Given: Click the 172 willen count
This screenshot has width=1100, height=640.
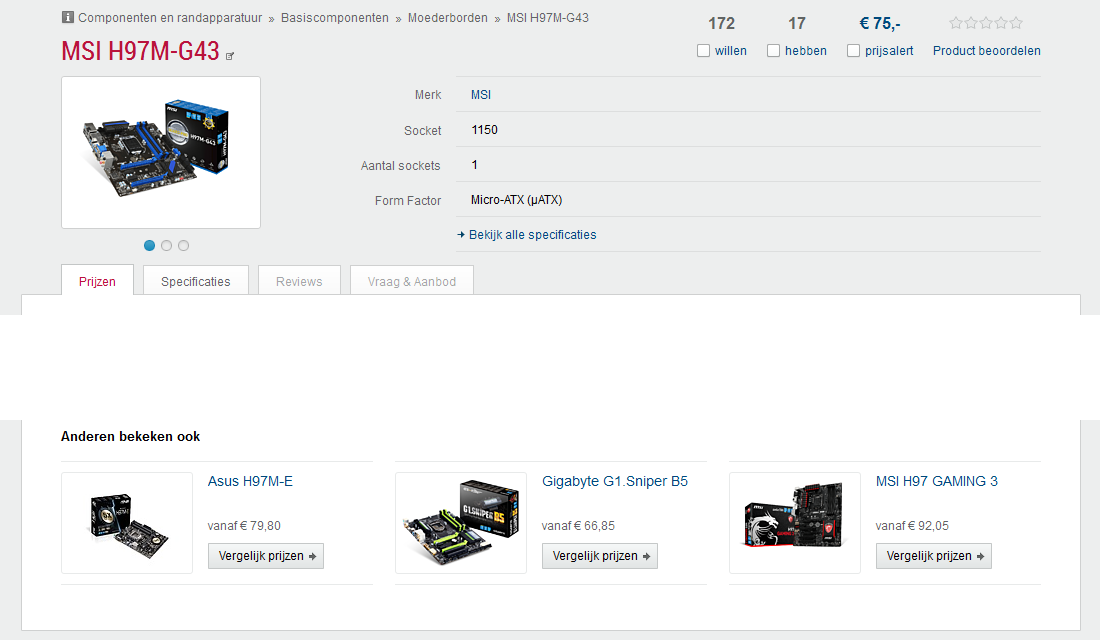Looking at the screenshot, I should click(721, 24).
